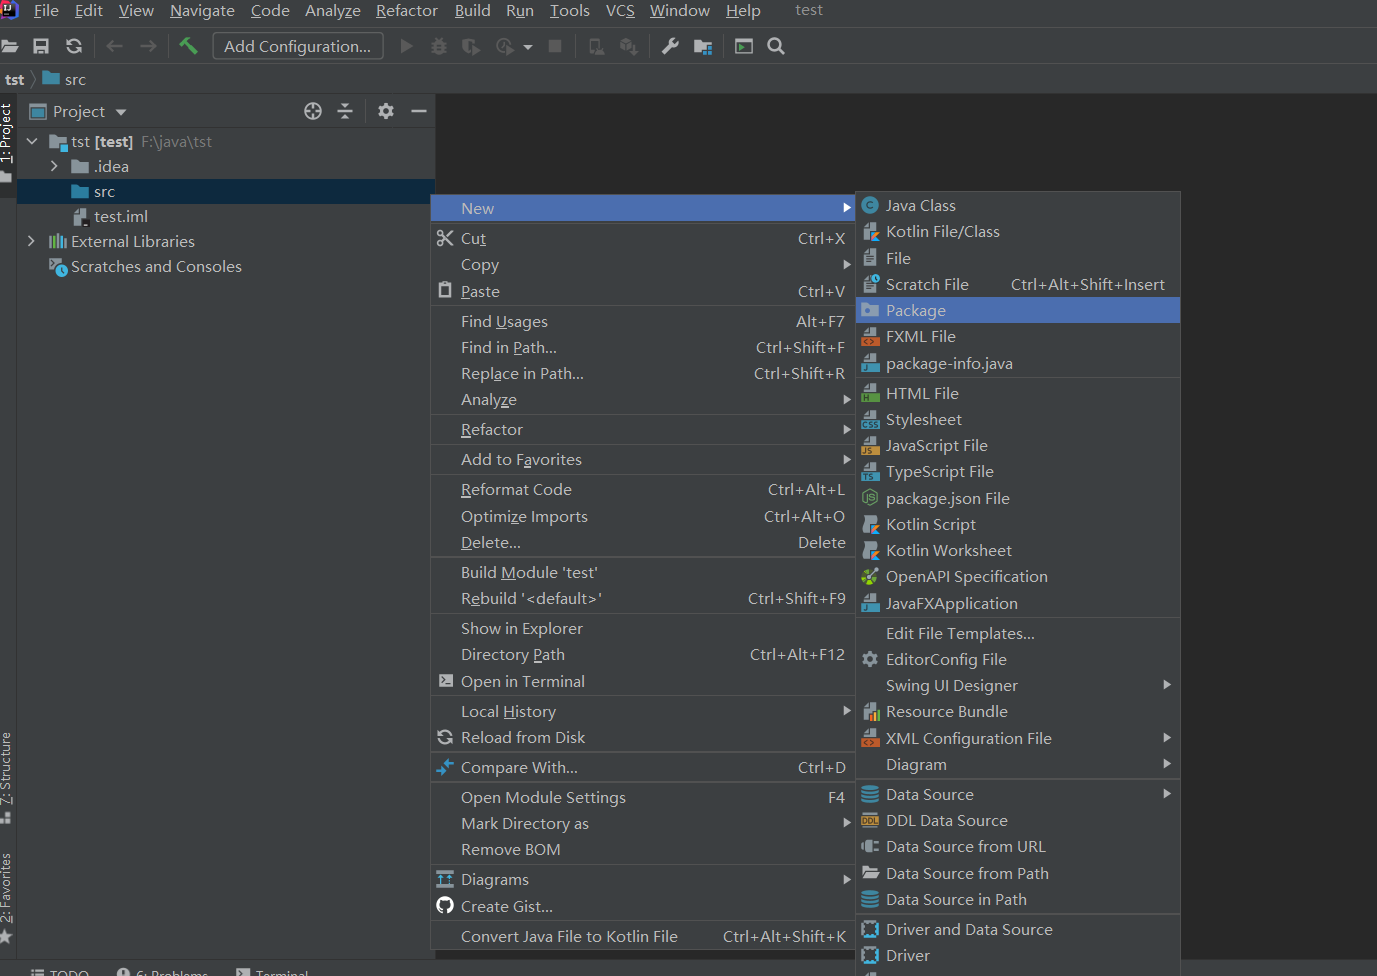Open Project panel gear options
This screenshot has height=976, width=1377.
pos(386,111)
